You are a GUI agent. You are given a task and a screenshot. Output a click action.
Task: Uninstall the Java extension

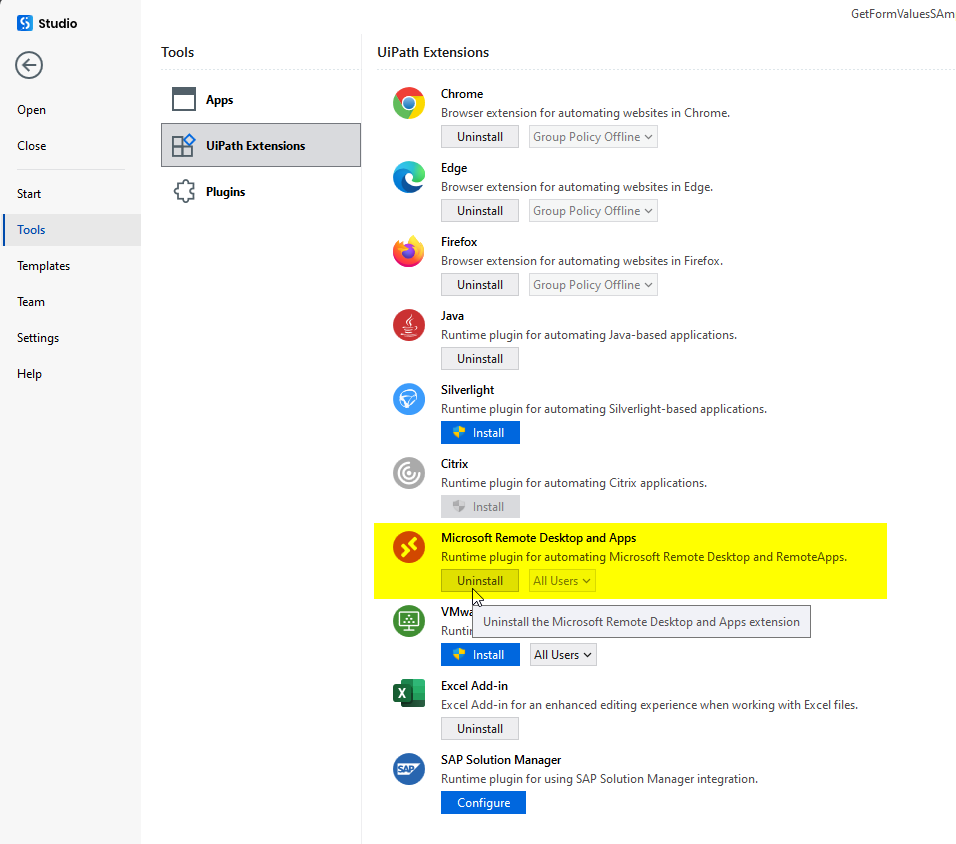click(480, 359)
